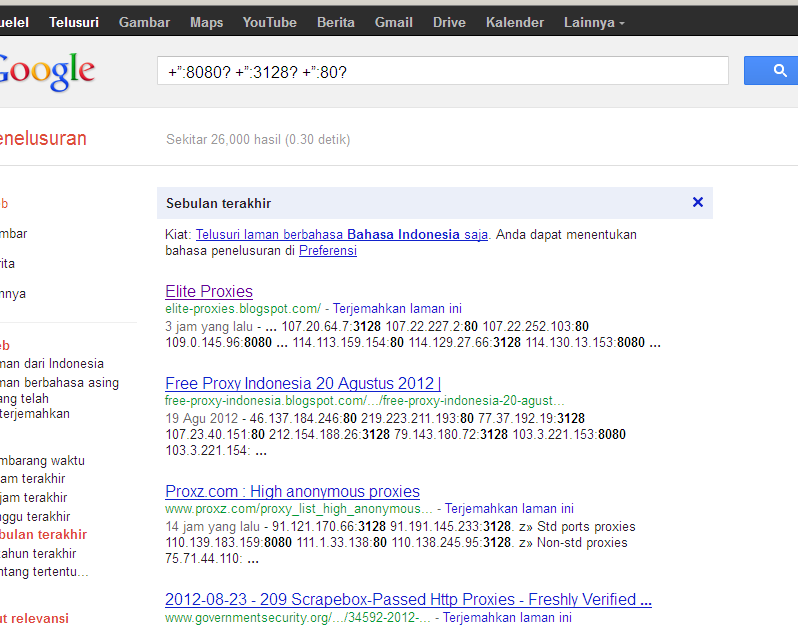This screenshot has height=625, width=798.
Task: Select the sembarang waktu time filter
Action: tap(42, 461)
